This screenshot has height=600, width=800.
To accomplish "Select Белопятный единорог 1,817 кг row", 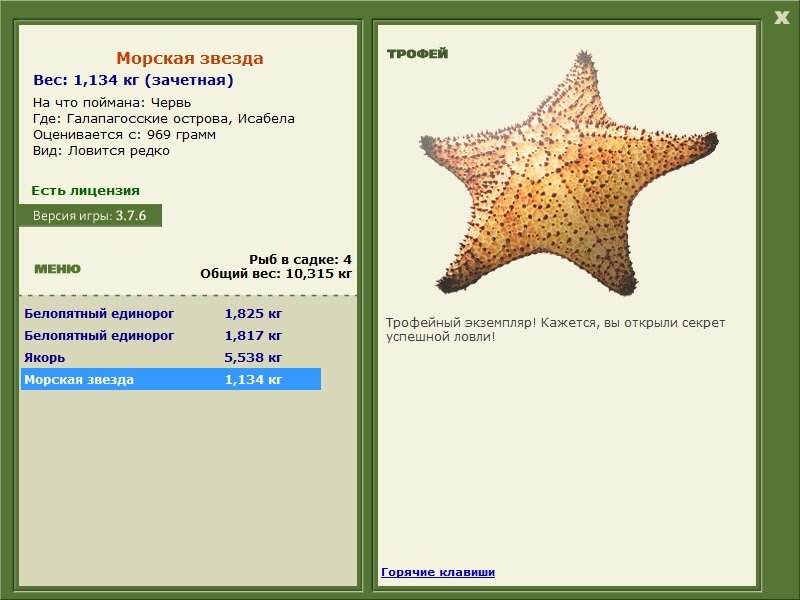I will tap(171, 335).
